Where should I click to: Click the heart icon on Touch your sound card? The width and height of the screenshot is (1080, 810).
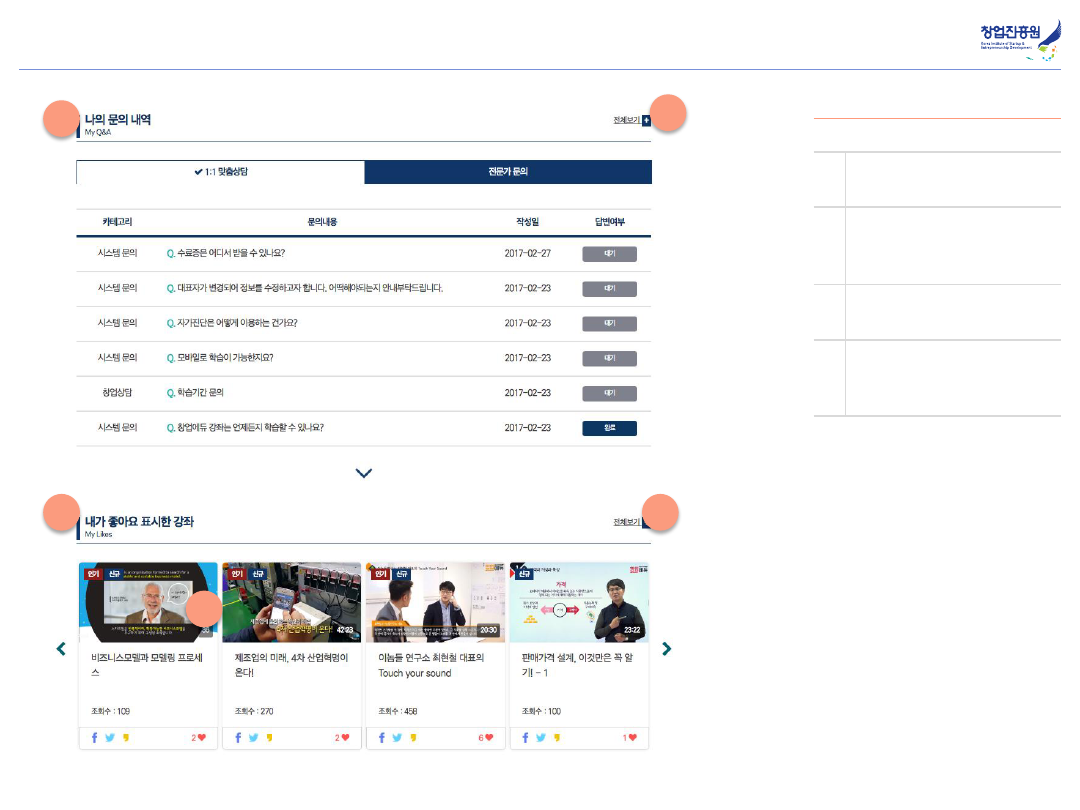pyautogui.click(x=490, y=738)
